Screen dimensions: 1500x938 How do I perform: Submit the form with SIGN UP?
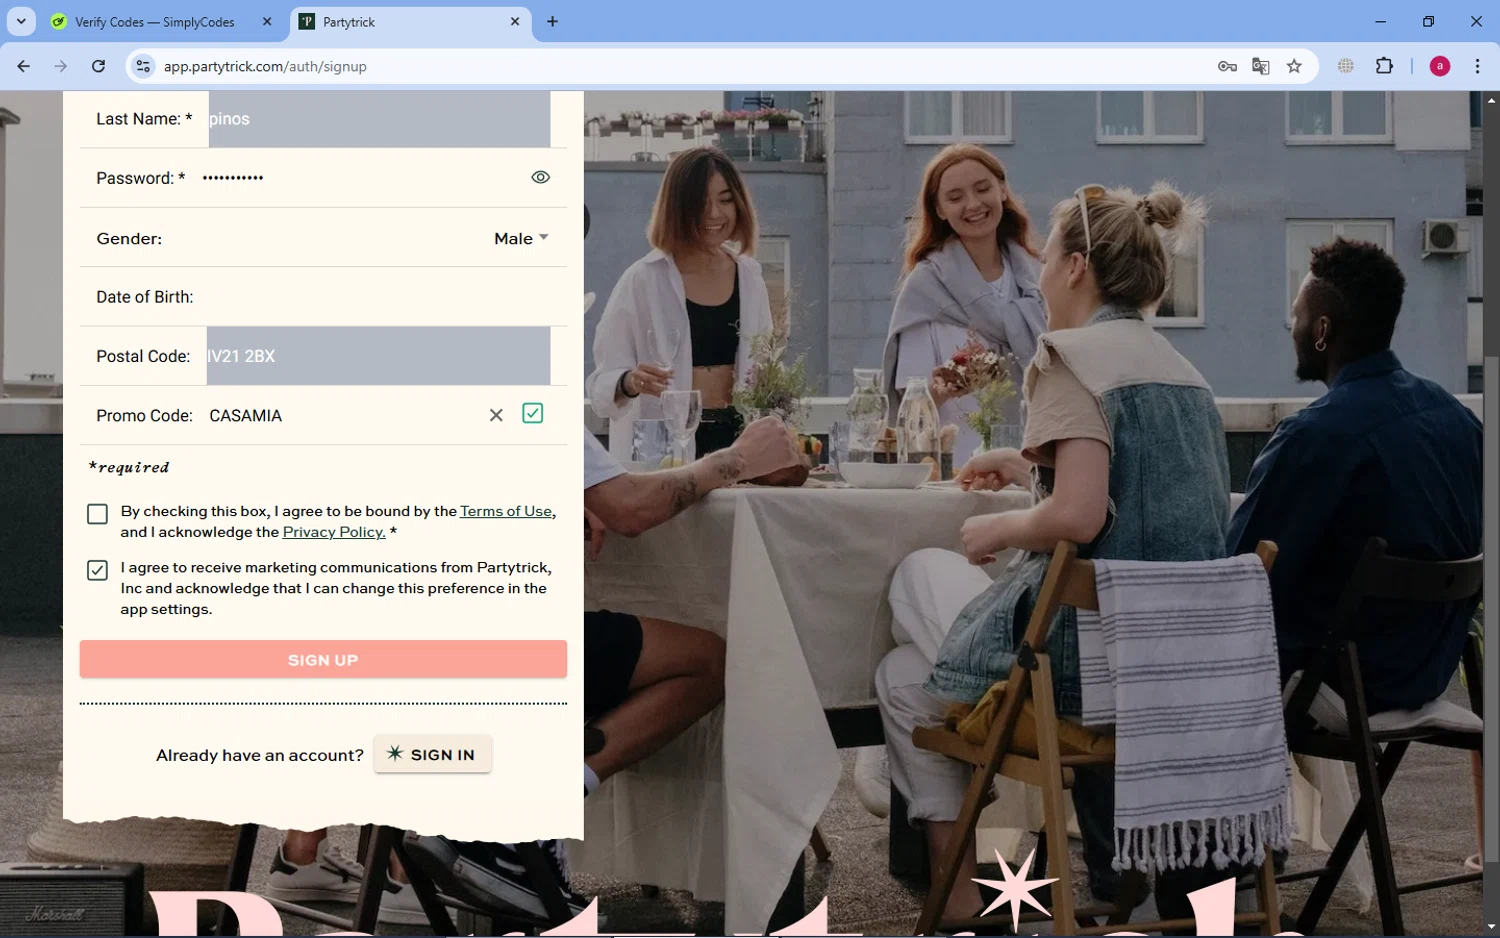[x=323, y=660]
